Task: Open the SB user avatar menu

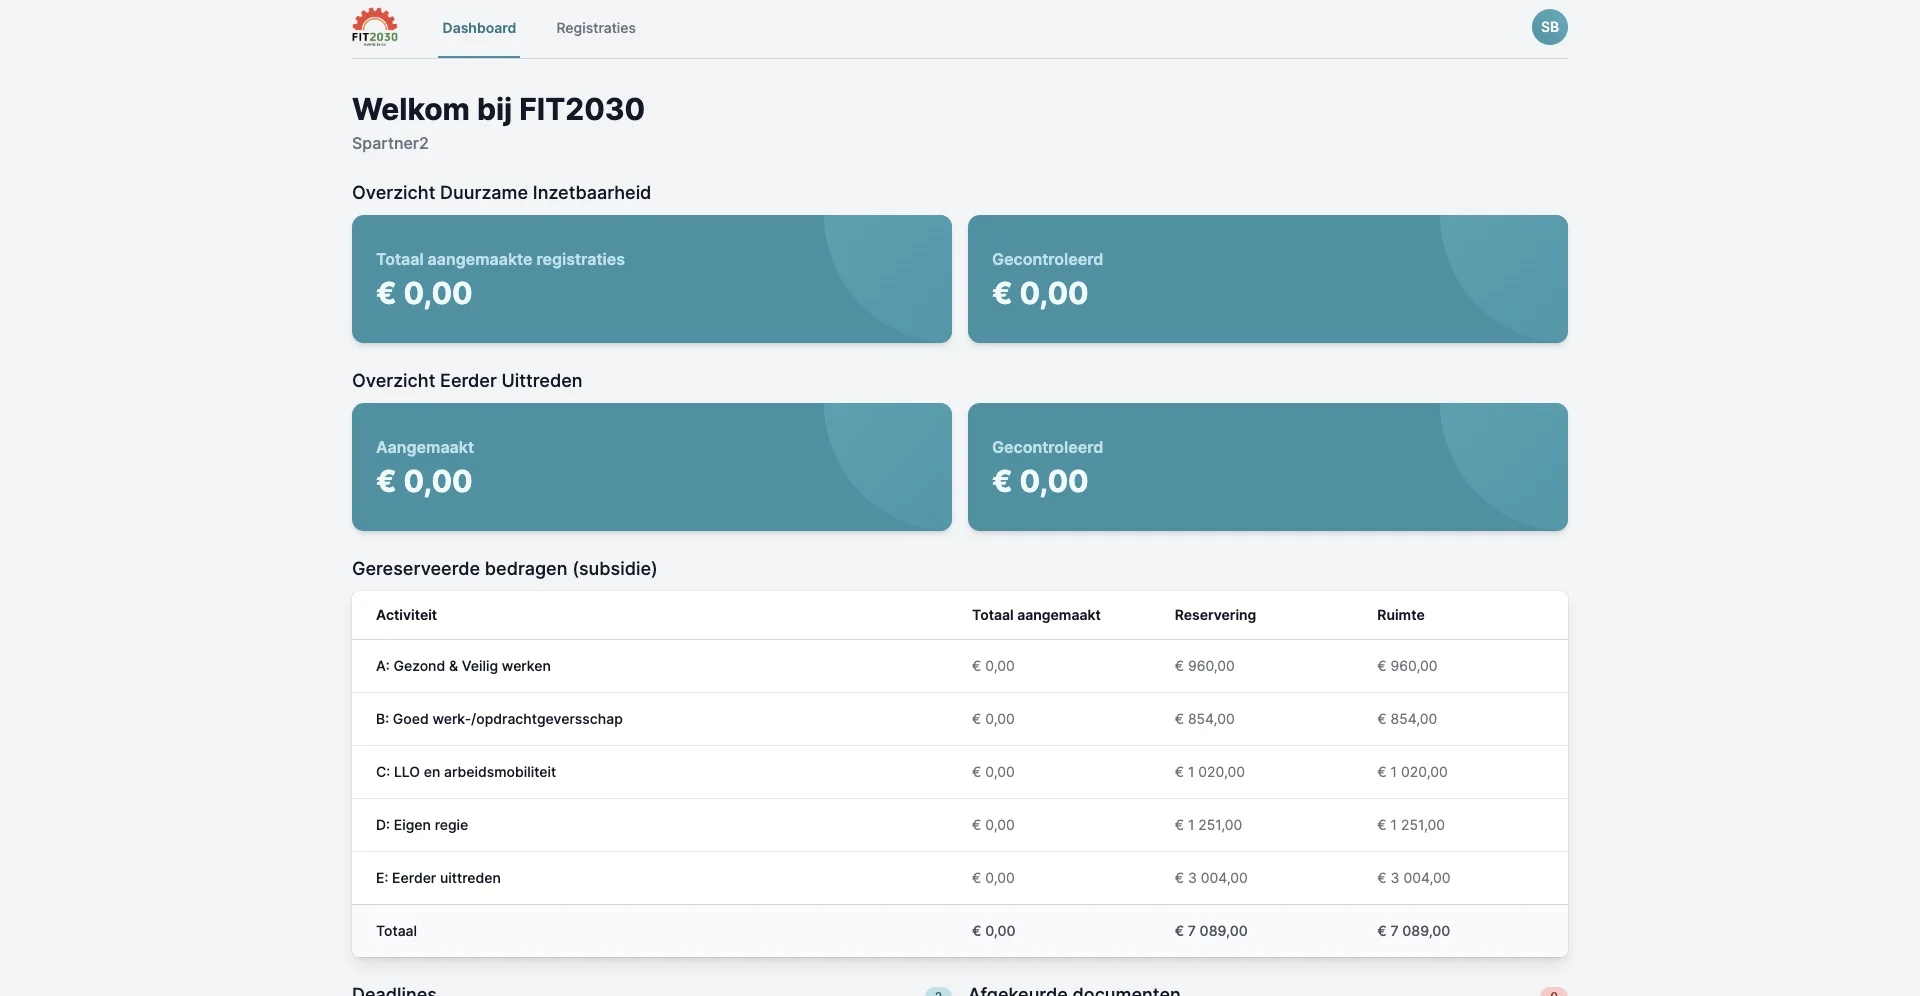Action: pos(1549,27)
